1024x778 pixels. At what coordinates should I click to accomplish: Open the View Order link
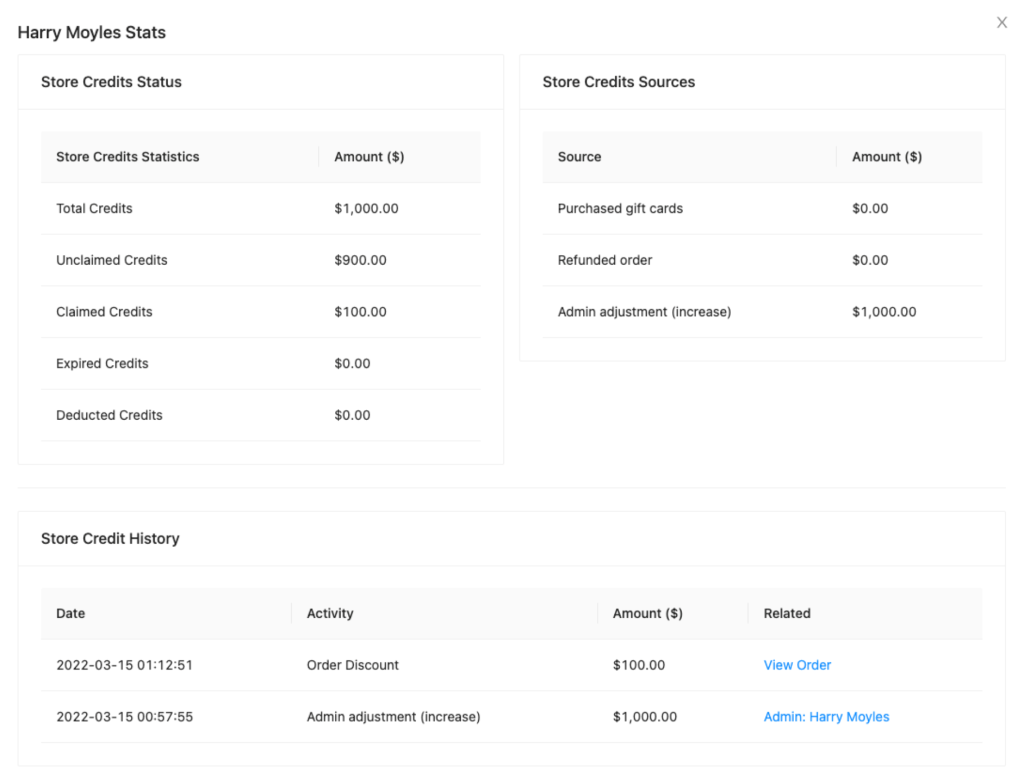[x=797, y=665]
